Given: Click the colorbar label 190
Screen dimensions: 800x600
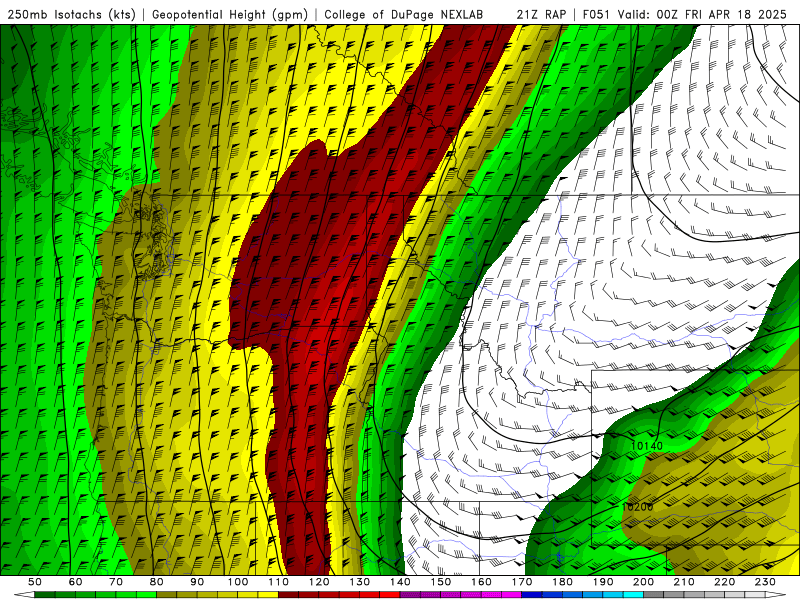Looking at the screenshot, I should [x=603, y=582].
